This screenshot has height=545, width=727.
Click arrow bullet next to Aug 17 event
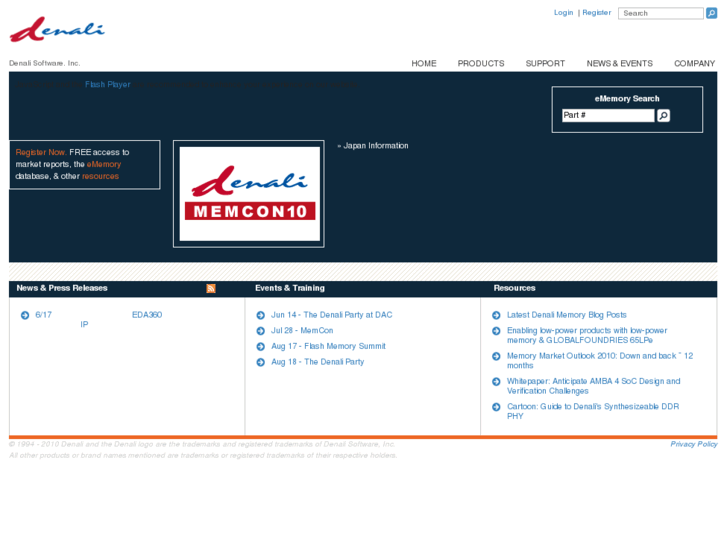(x=261, y=346)
